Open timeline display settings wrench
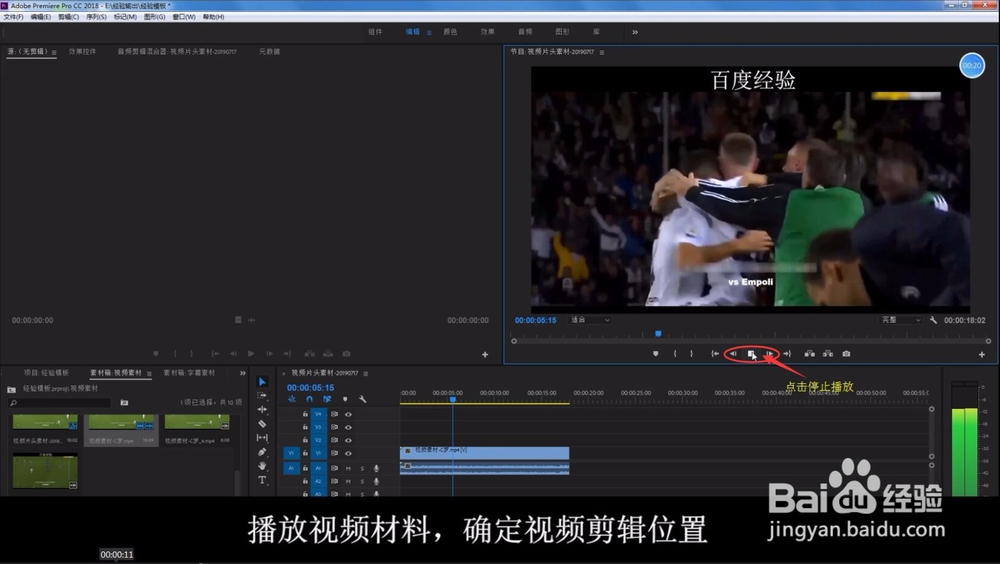This screenshot has height=564, width=1000. (x=362, y=399)
